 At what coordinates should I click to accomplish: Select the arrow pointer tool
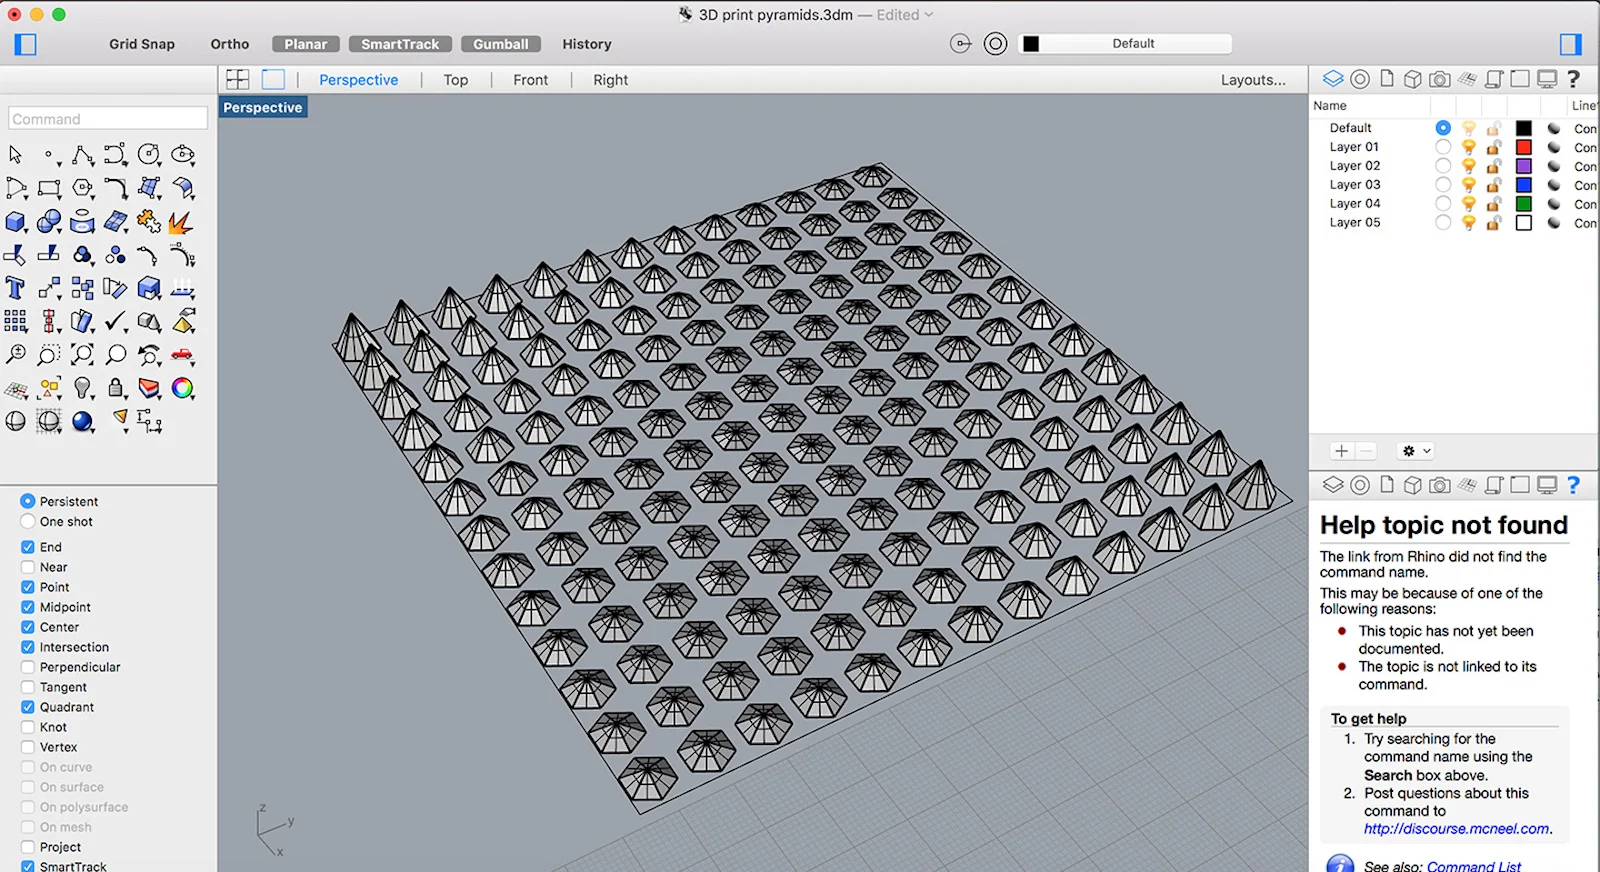pos(15,154)
